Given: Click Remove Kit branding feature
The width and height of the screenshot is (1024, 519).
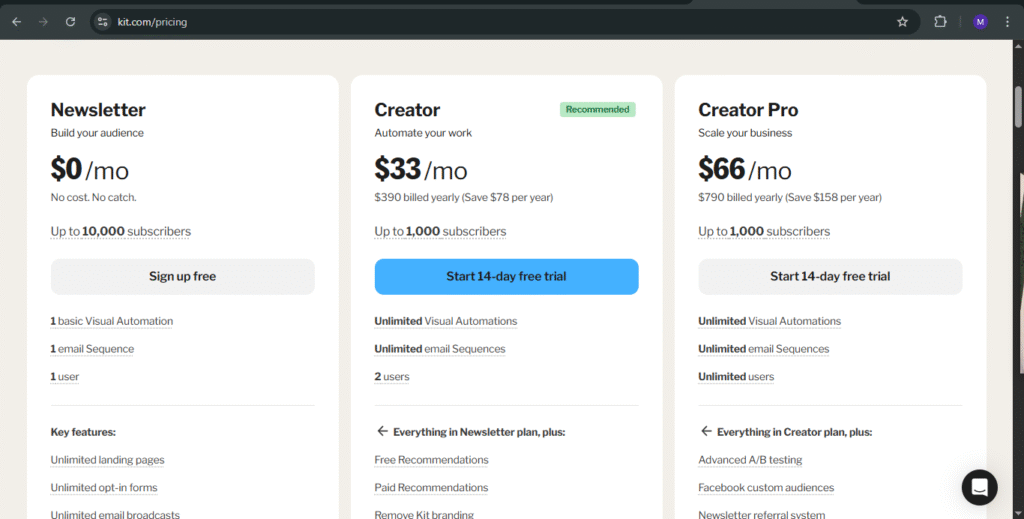Looking at the screenshot, I should click(424, 514).
